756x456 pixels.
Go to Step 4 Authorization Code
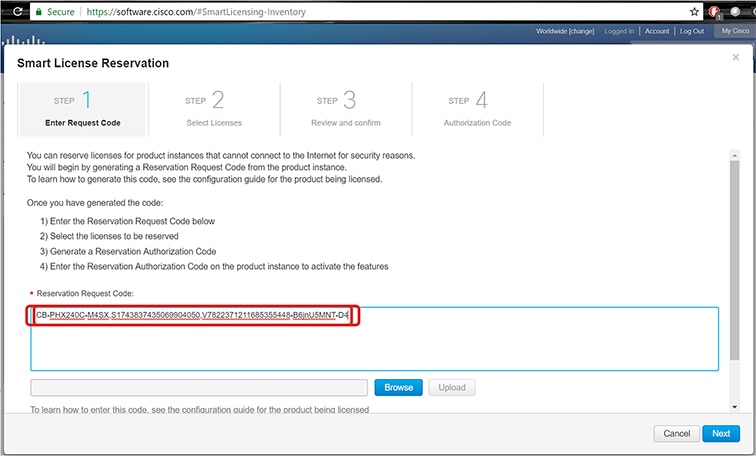(x=477, y=109)
